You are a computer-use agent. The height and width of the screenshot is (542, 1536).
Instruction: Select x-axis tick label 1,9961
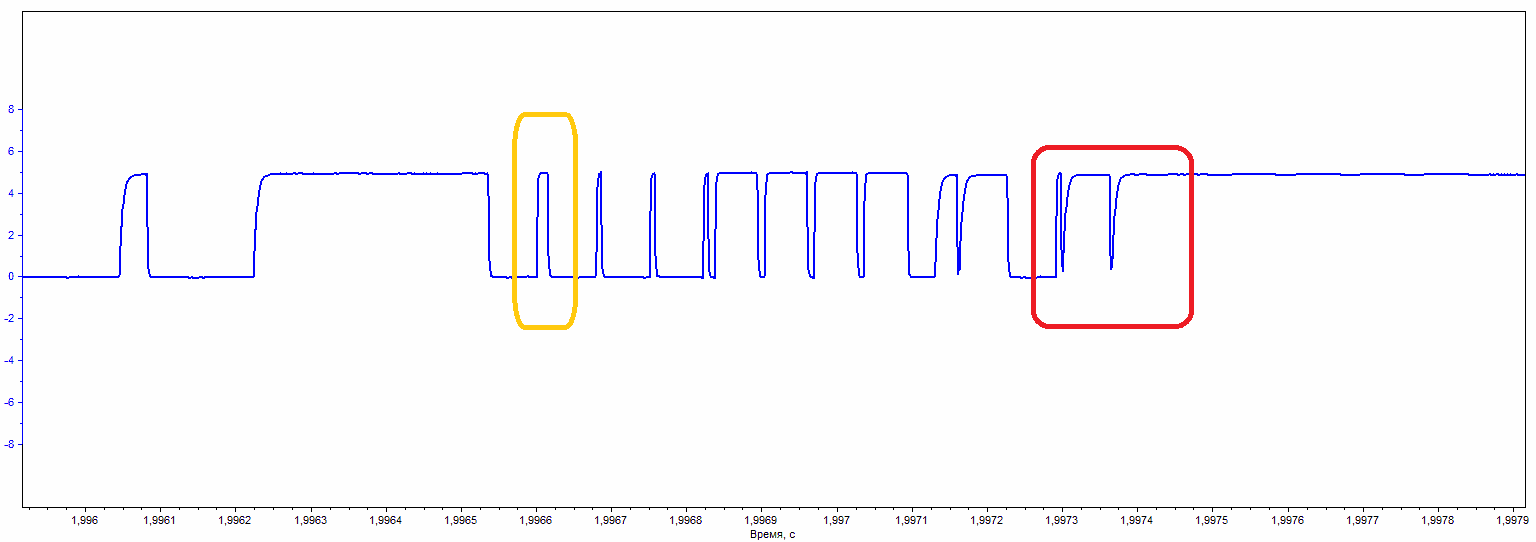tap(159, 521)
